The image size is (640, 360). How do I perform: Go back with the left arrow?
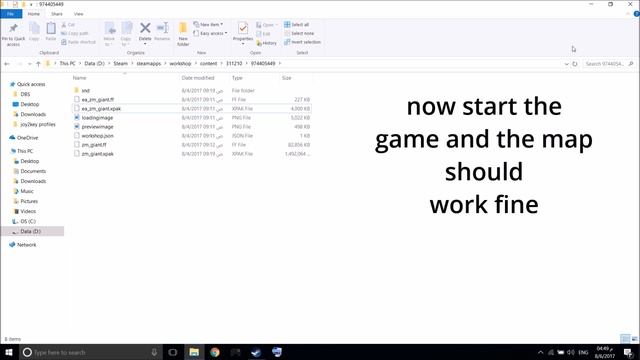tap(7, 64)
